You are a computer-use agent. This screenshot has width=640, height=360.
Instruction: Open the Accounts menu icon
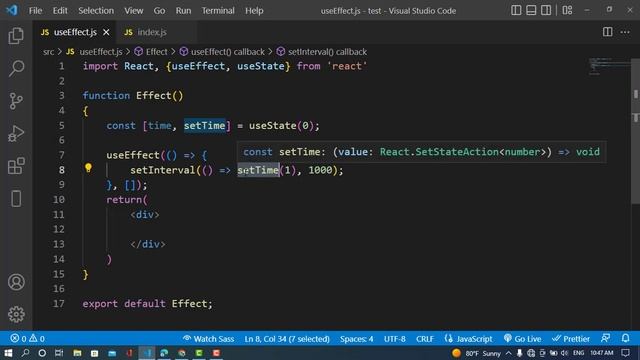16,282
